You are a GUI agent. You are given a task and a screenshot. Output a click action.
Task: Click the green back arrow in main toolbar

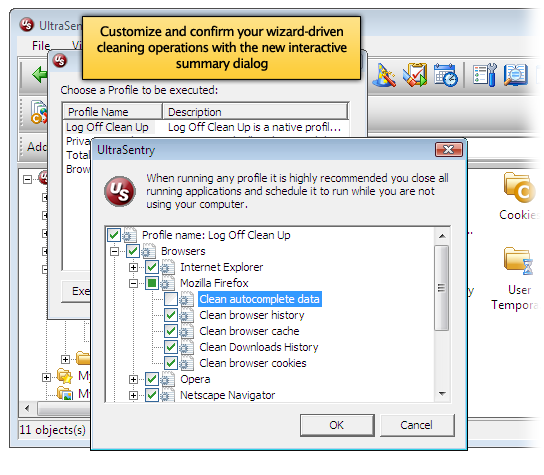tap(39, 74)
